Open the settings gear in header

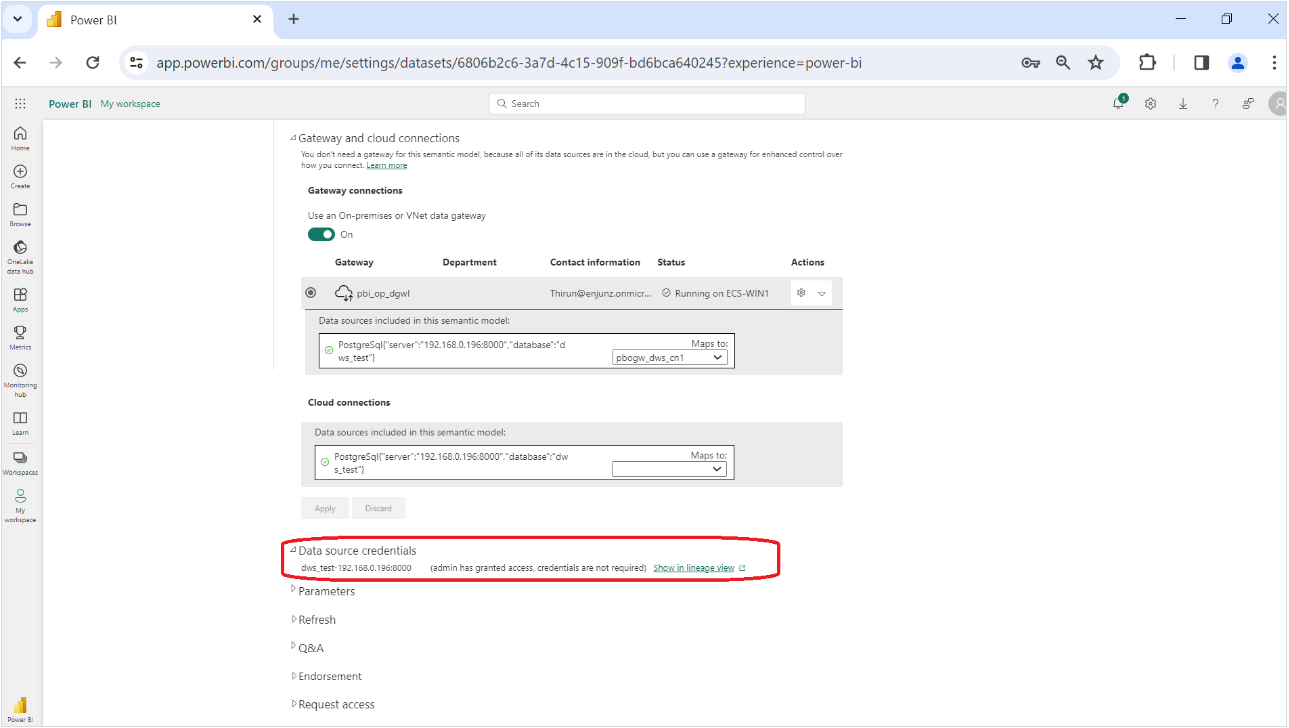pyautogui.click(x=1151, y=104)
